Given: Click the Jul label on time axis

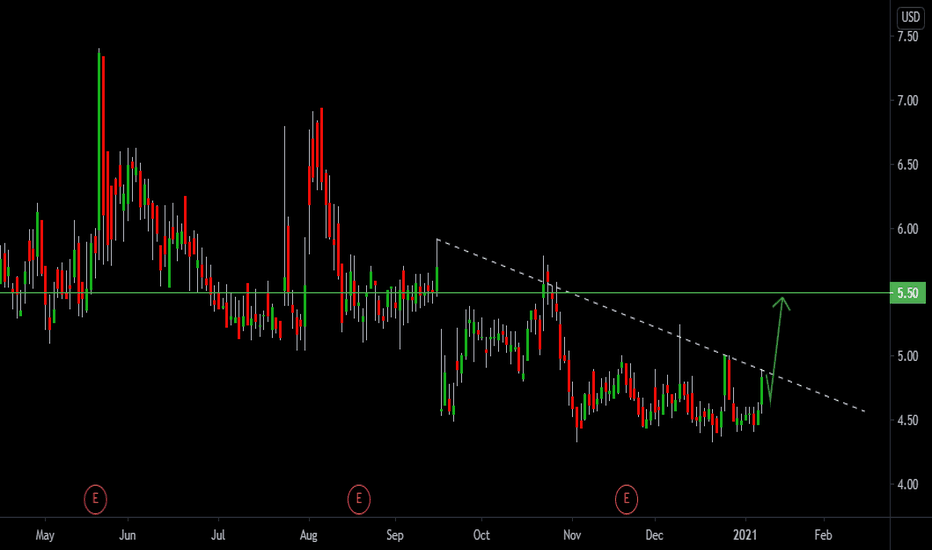Looking at the screenshot, I should [x=218, y=535].
